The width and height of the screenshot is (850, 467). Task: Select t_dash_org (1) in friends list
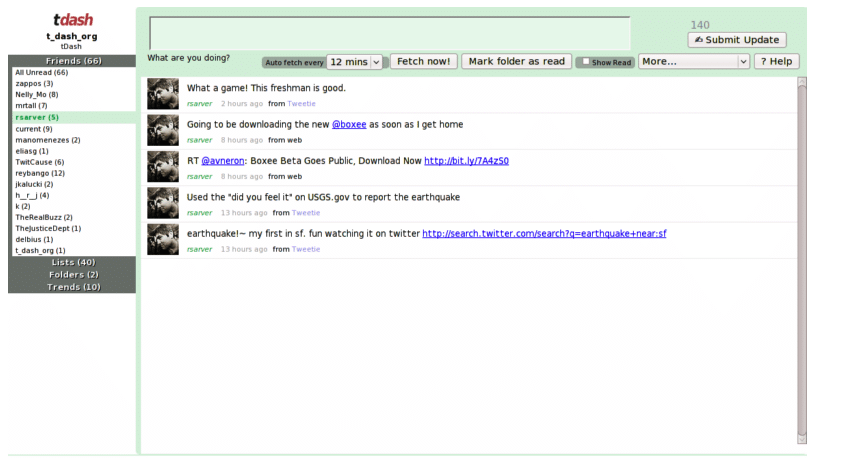(x=40, y=251)
